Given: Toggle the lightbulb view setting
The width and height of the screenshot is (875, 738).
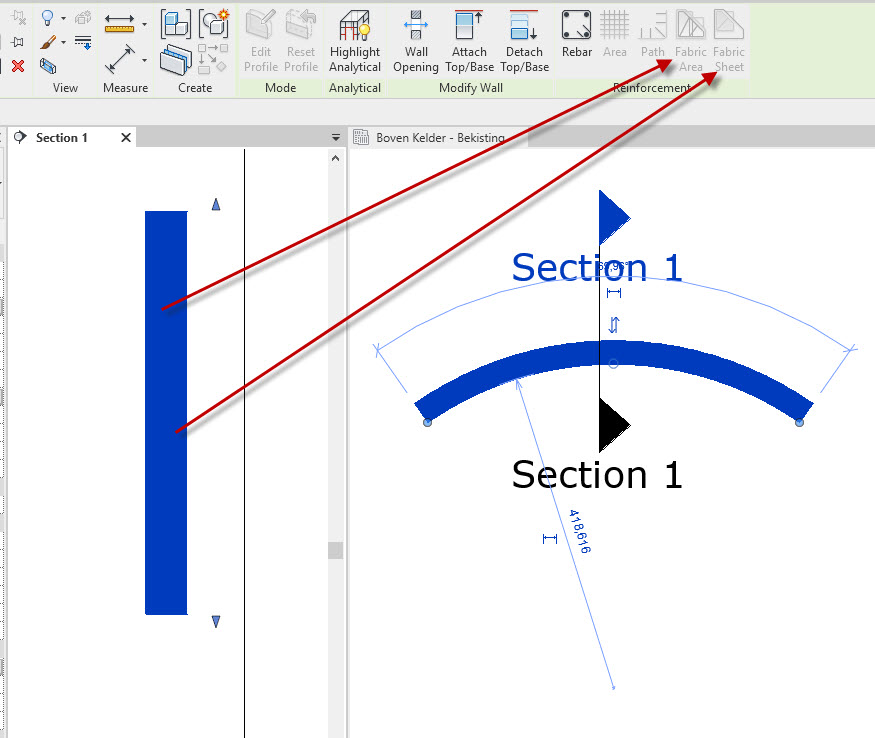Looking at the screenshot, I should [x=46, y=17].
